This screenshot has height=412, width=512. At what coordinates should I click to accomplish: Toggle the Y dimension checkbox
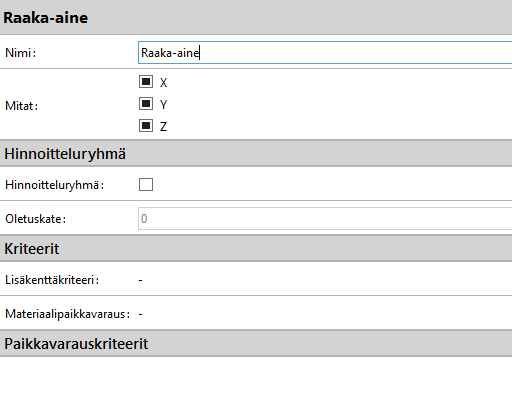tap(146, 104)
